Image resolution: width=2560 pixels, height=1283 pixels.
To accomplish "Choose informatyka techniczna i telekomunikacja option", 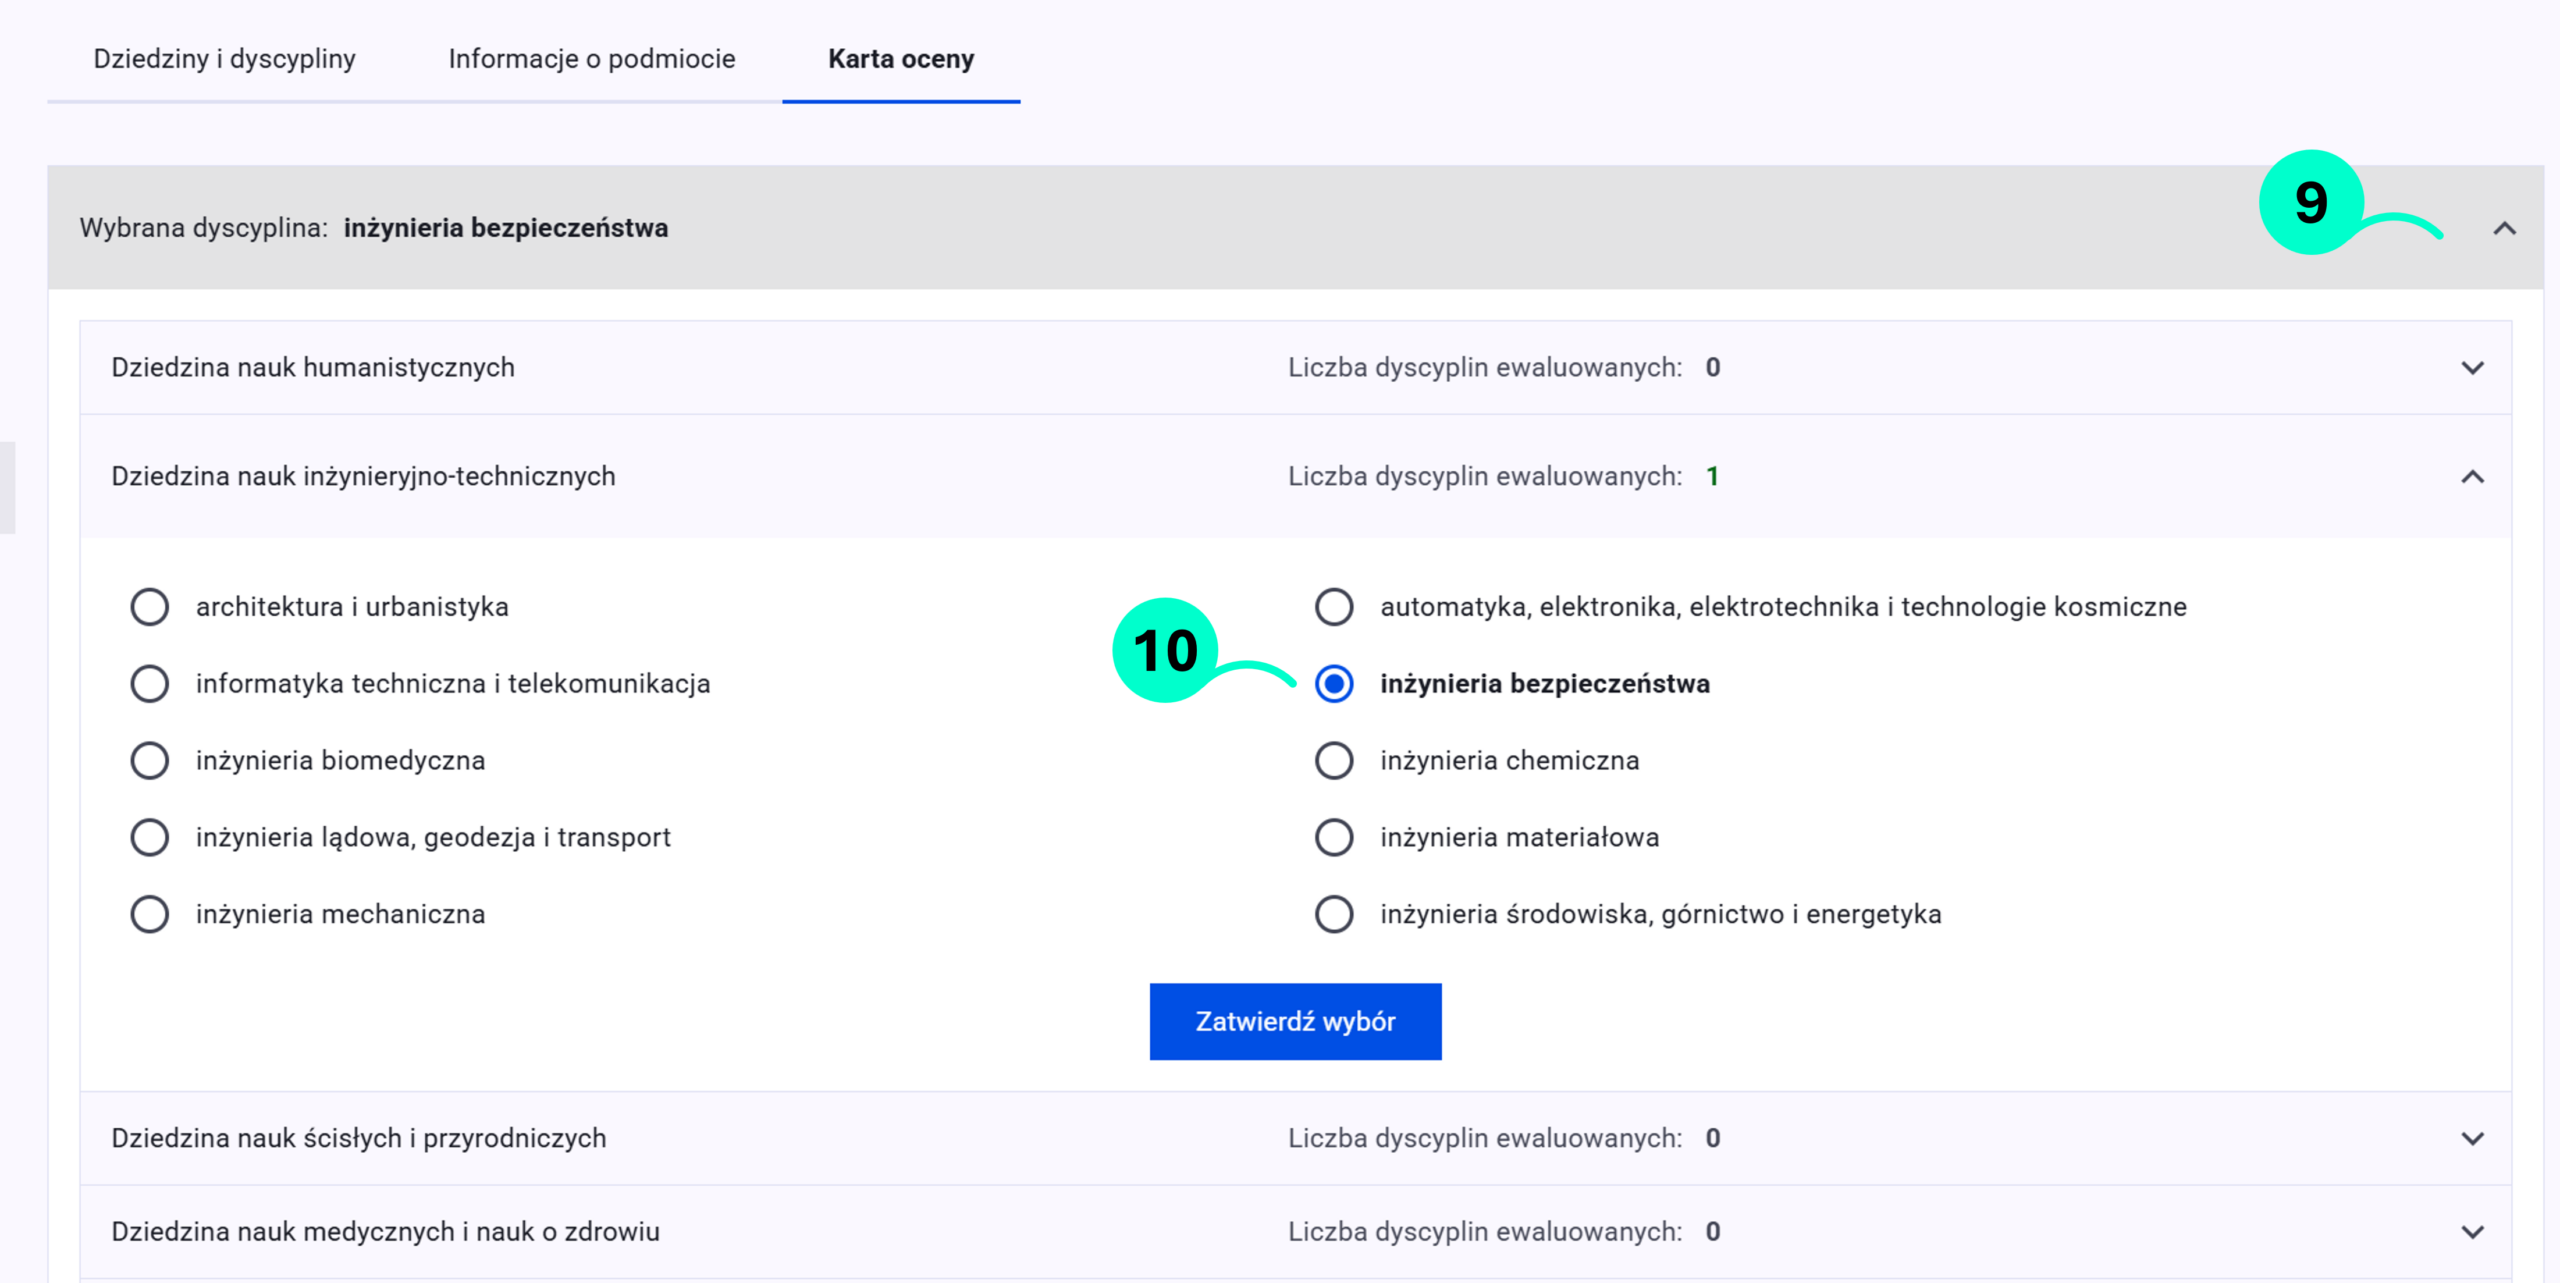I will pyautogui.click(x=150, y=684).
